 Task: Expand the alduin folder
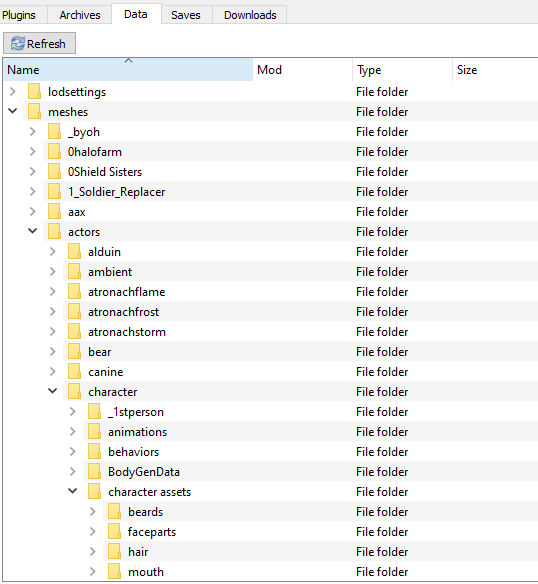point(53,252)
